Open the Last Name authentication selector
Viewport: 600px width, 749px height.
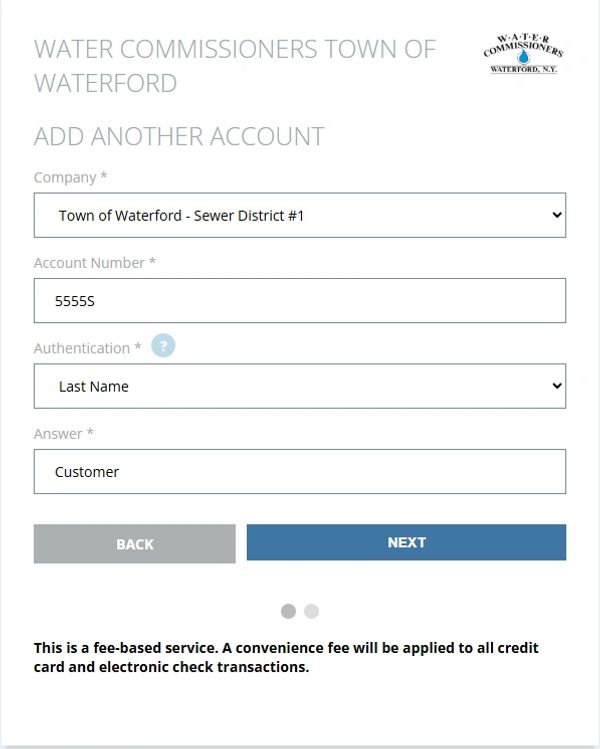[300, 386]
